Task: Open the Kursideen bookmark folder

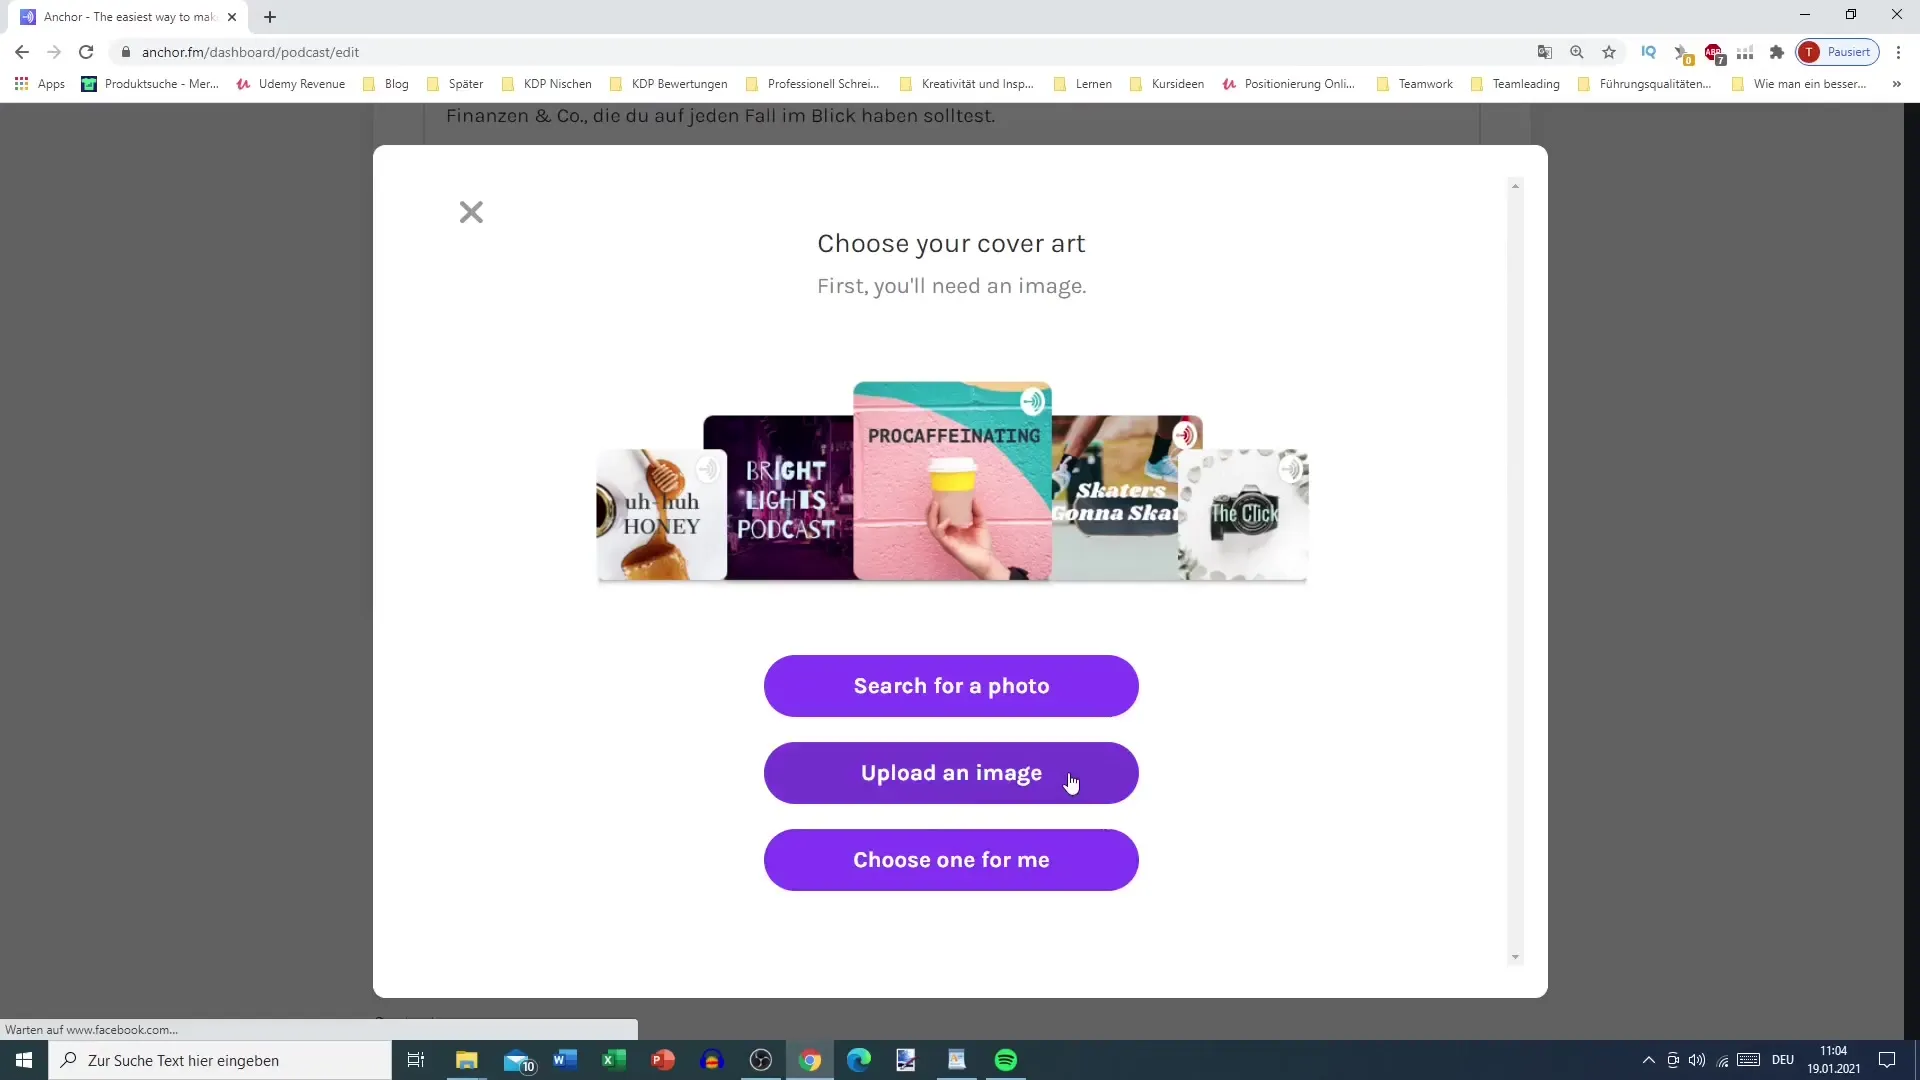Action: pos(1167,84)
